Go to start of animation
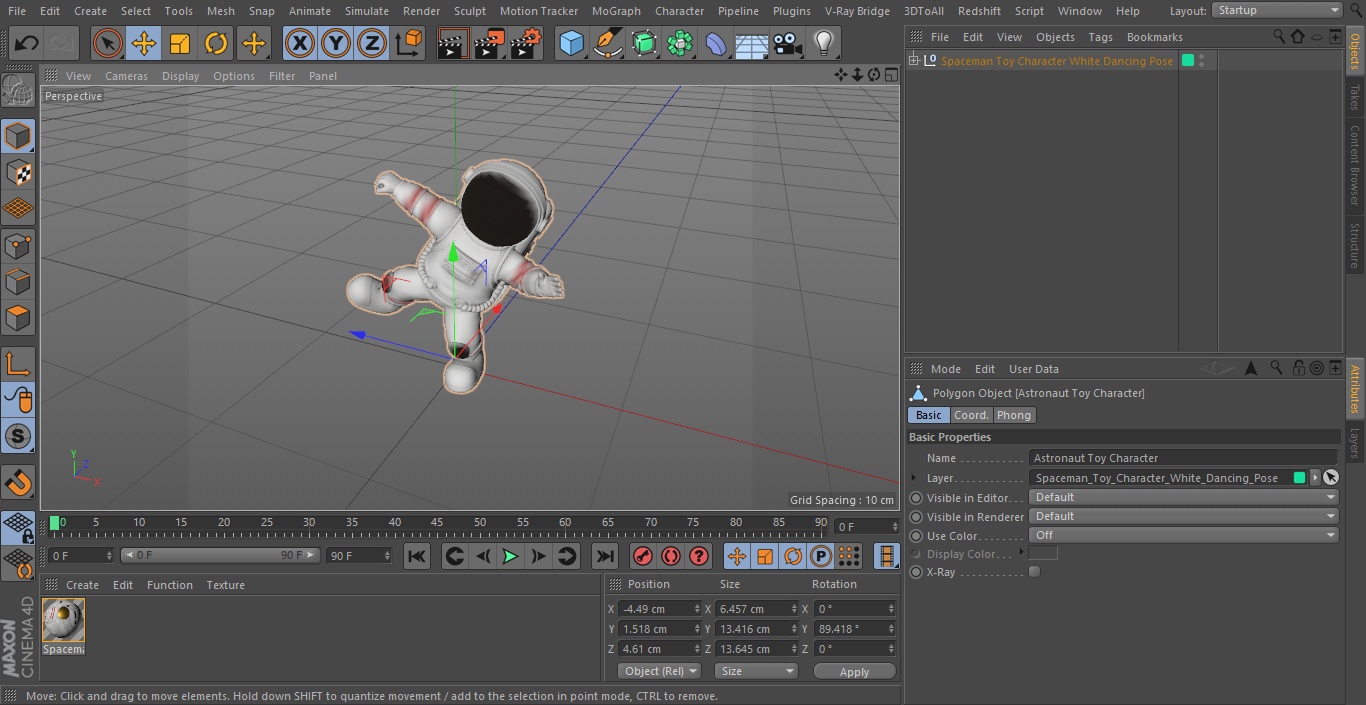The height and width of the screenshot is (705, 1366). 417,556
